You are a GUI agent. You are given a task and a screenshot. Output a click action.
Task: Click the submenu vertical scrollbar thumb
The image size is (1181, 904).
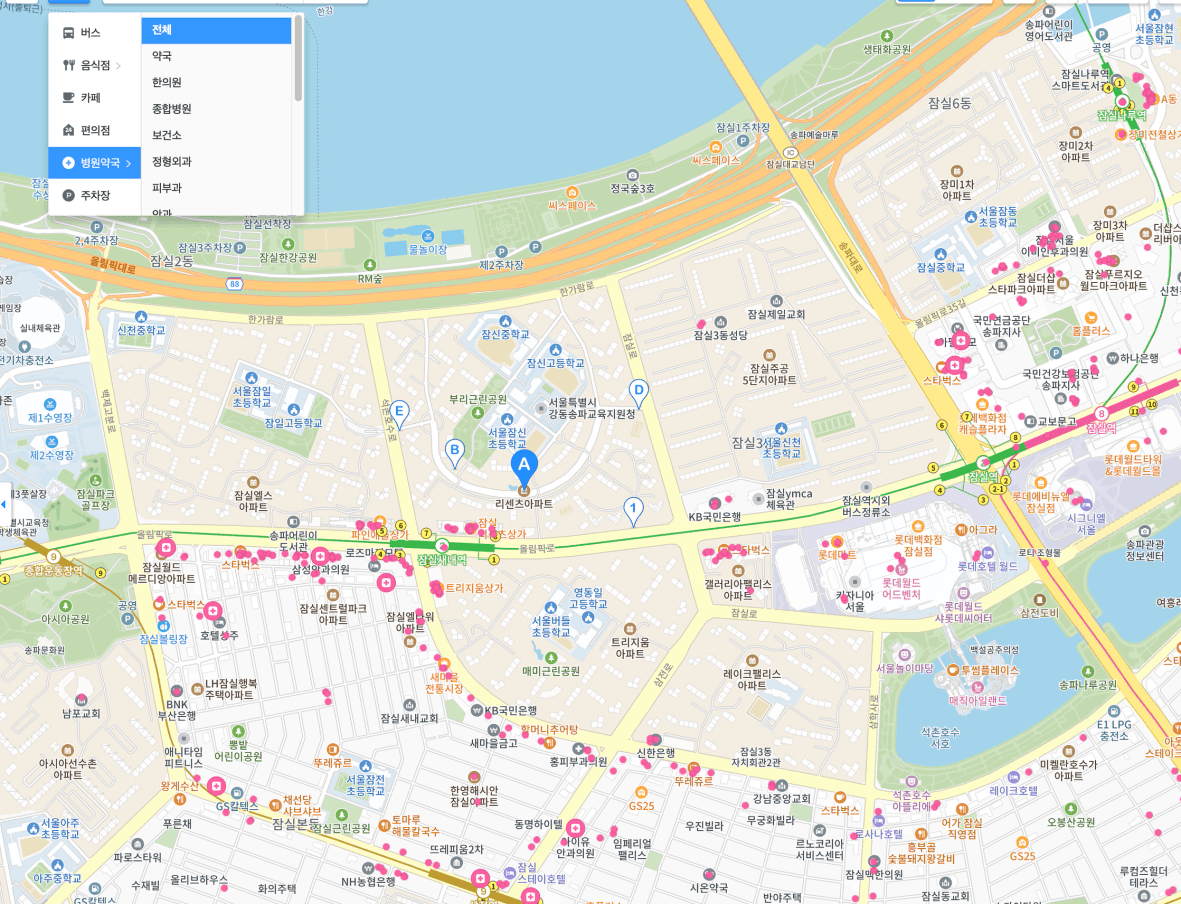point(298,58)
